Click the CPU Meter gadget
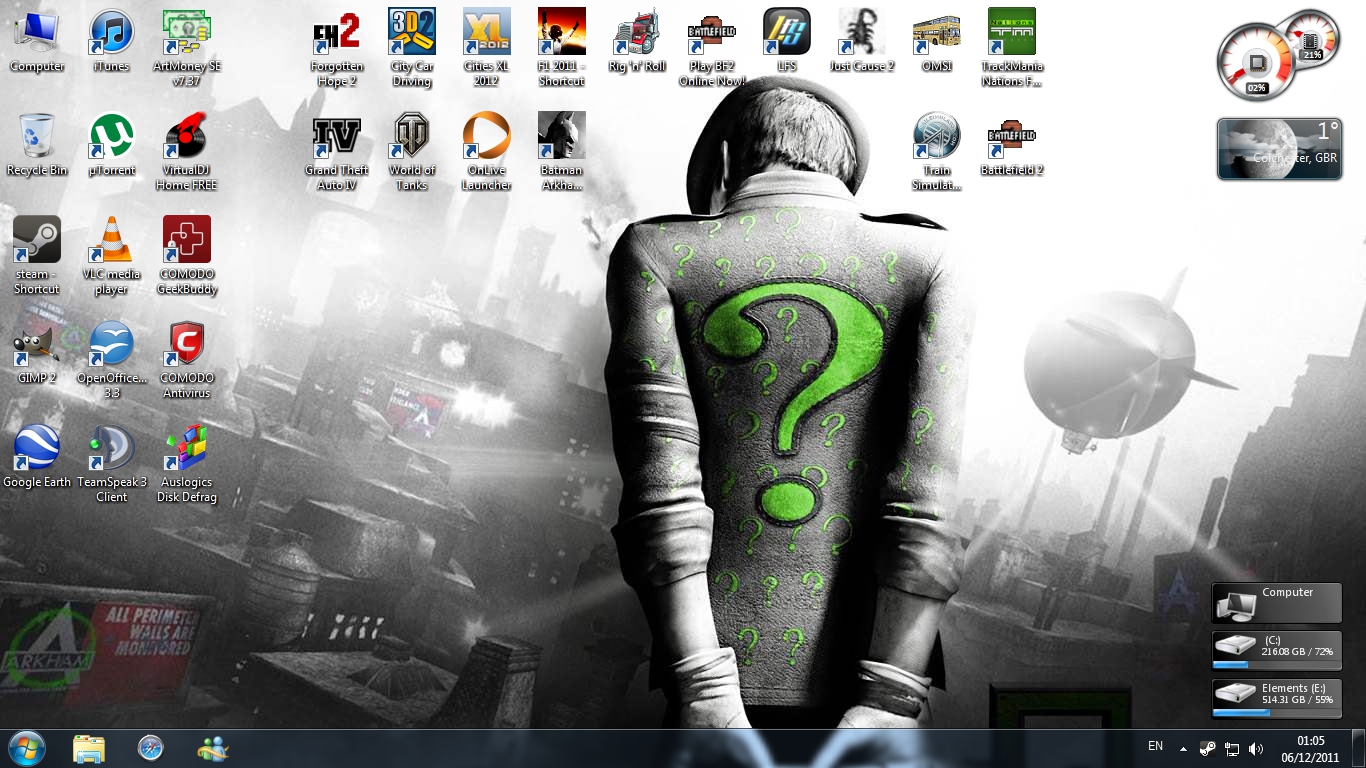The width and height of the screenshot is (1366, 768). coord(1277,54)
